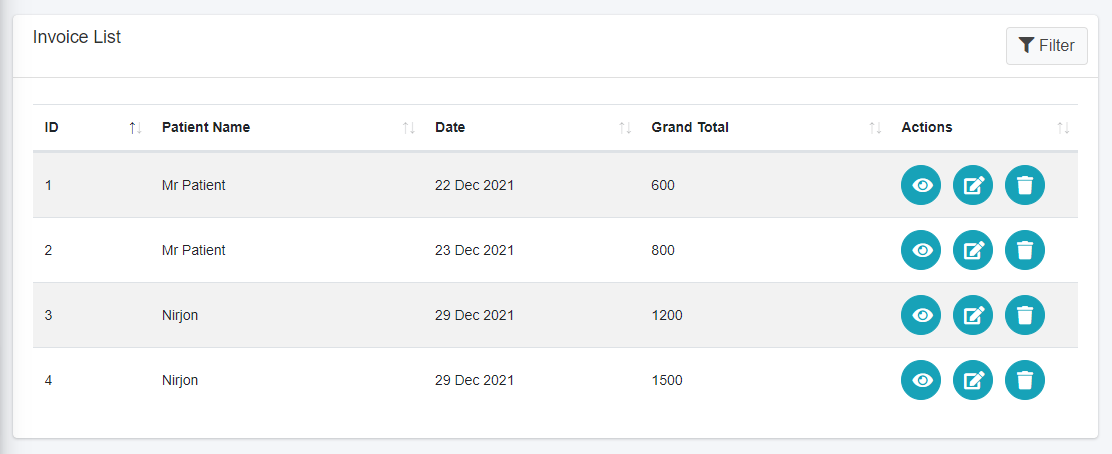View invoice 2 with total 800
This screenshot has height=454, width=1112.
point(921,250)
